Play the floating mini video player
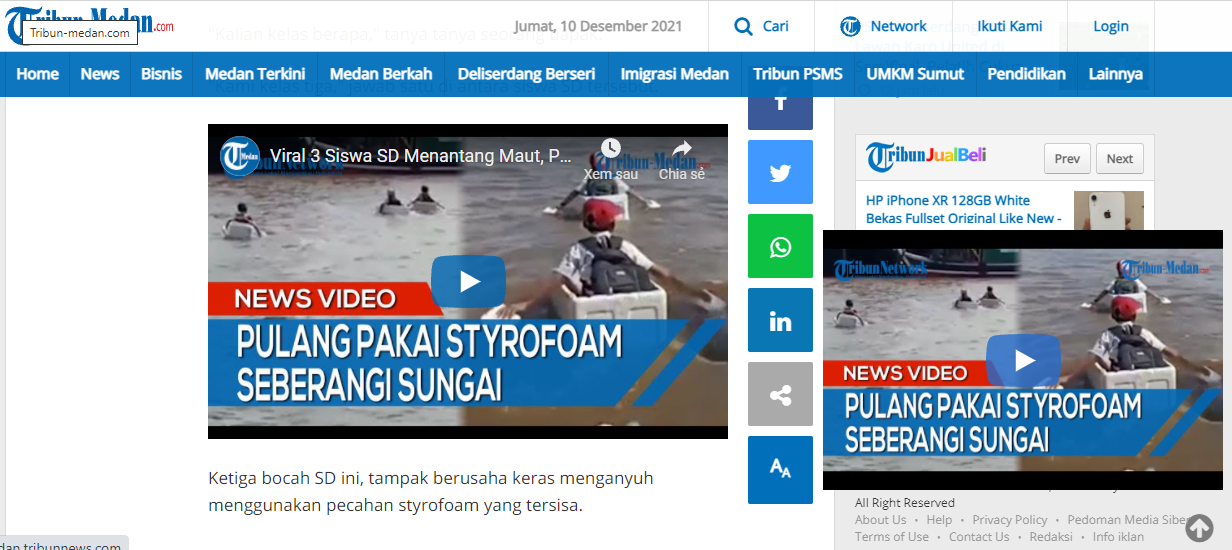Viewport: 1232px width, 550px height. pos(1022,360)
